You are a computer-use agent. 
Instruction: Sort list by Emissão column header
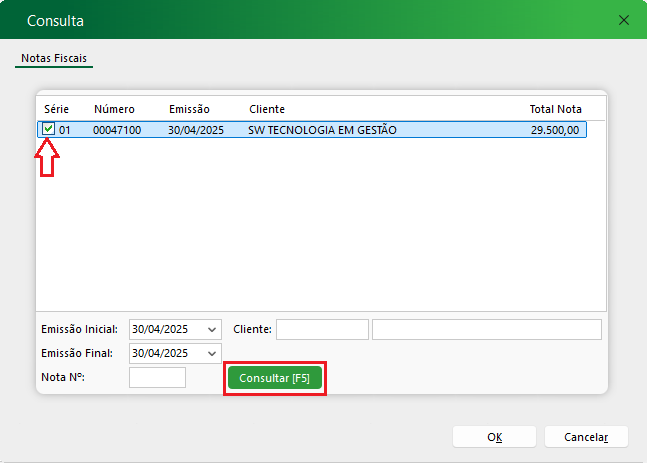pyautogui.click(x=189, y=109)
